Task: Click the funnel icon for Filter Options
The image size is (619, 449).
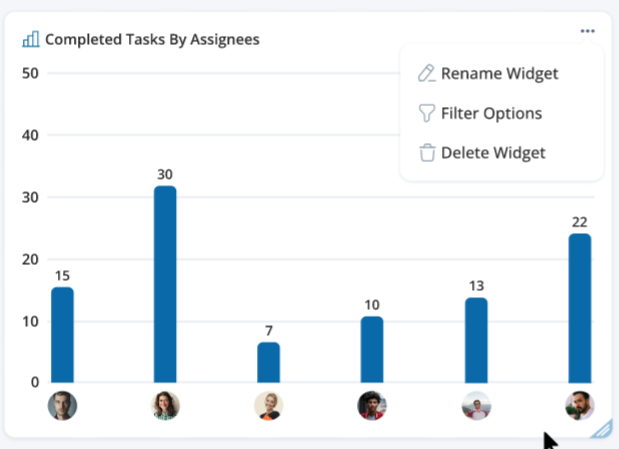Action: pyautogui.click(x=427, y=113)
